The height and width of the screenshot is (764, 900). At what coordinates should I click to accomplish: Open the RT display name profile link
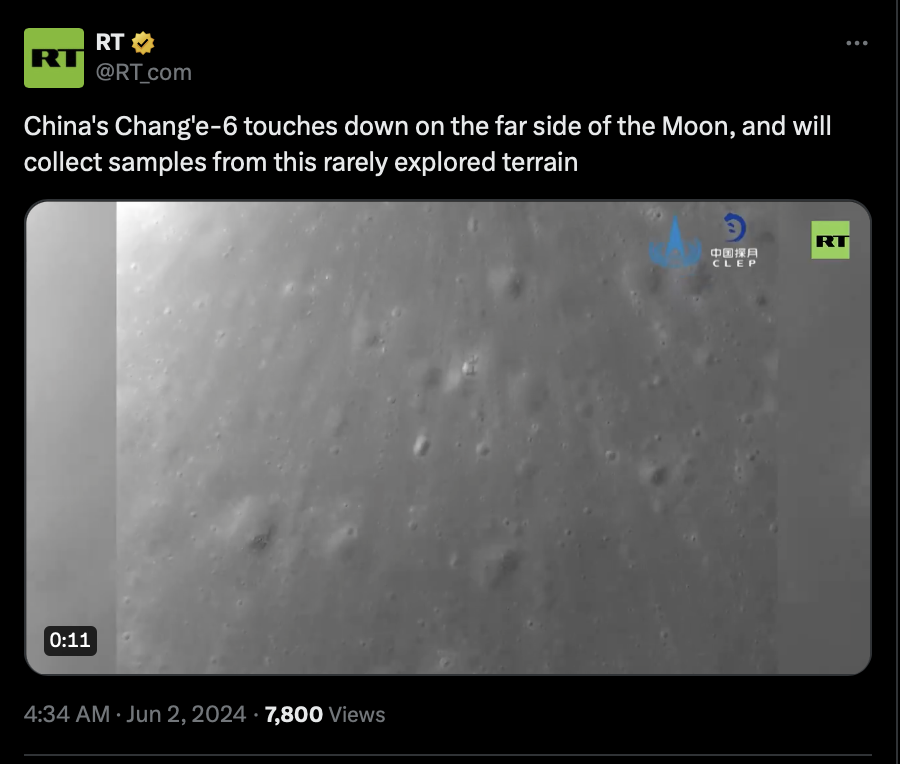[109, 43]
